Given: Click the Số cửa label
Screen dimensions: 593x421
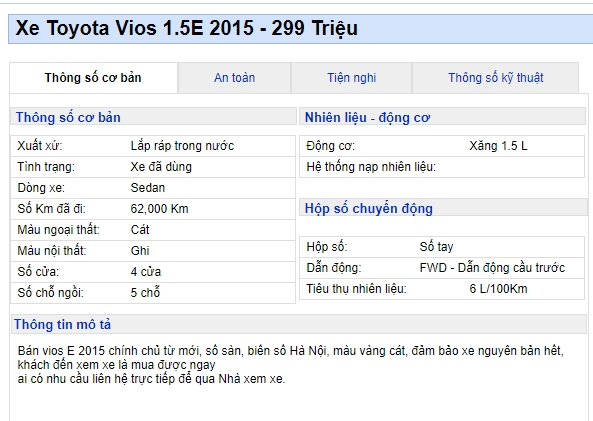Looking at the screenshot, I should pyautogui.click(x=38, y=272).
